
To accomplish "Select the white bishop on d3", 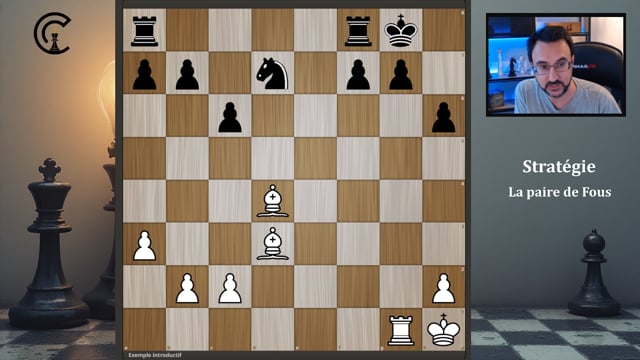I will tap(273, 244).
